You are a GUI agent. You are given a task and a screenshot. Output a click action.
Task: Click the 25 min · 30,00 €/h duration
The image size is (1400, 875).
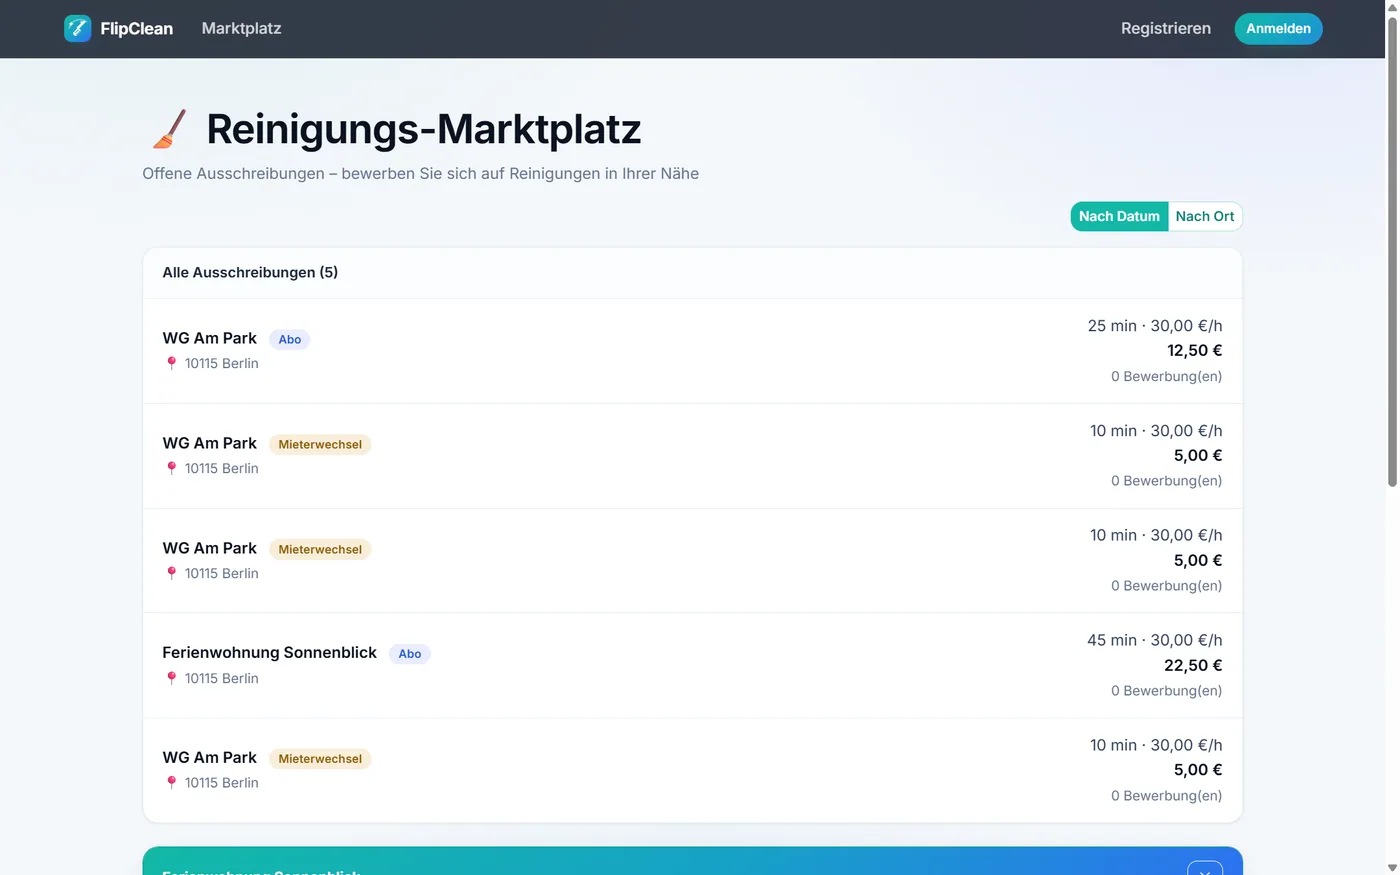[x=1154, y=326]
